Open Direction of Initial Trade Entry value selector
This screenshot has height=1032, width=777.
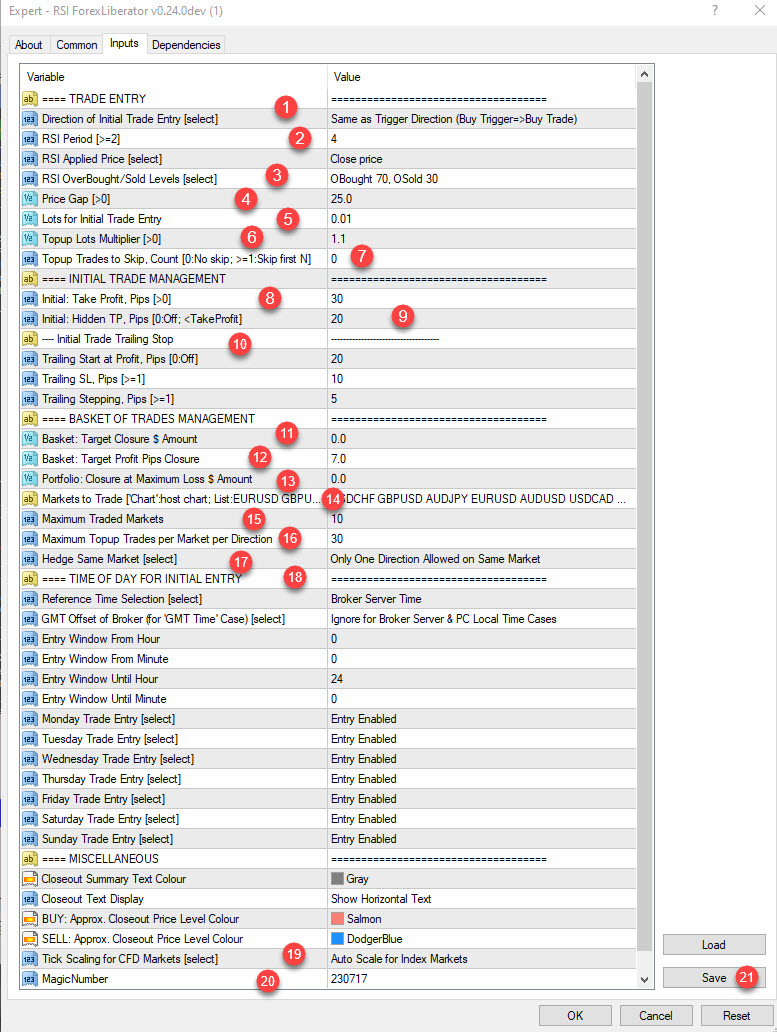[x=482, y=119]
